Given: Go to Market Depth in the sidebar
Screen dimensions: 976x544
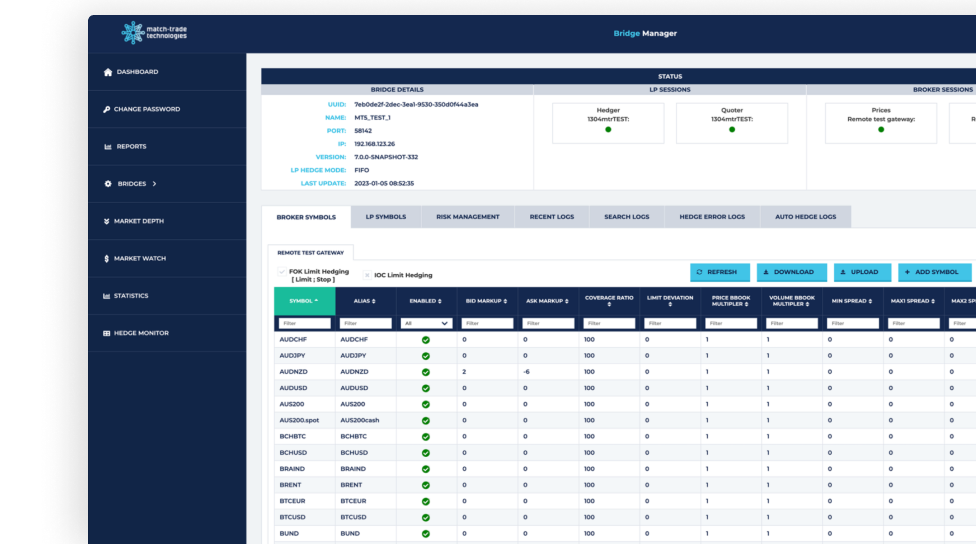Looking at the screenshot, I should [x=167, y=222].
